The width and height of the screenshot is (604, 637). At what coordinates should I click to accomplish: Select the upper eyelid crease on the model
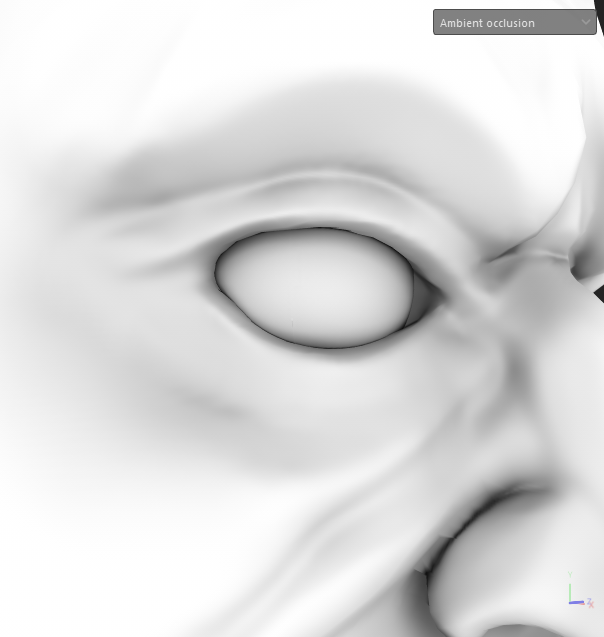pyautogui.click(x=330, y=203)
